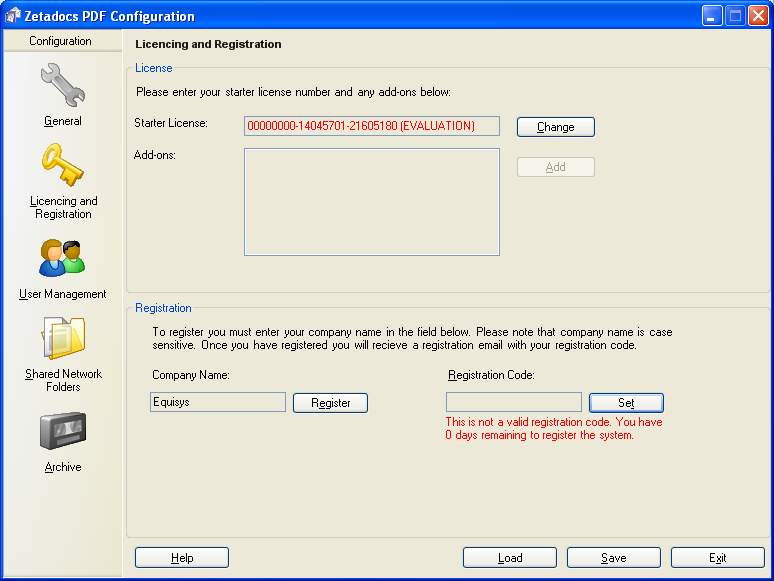Click the Set button for registration code

[x=626, y=403]
